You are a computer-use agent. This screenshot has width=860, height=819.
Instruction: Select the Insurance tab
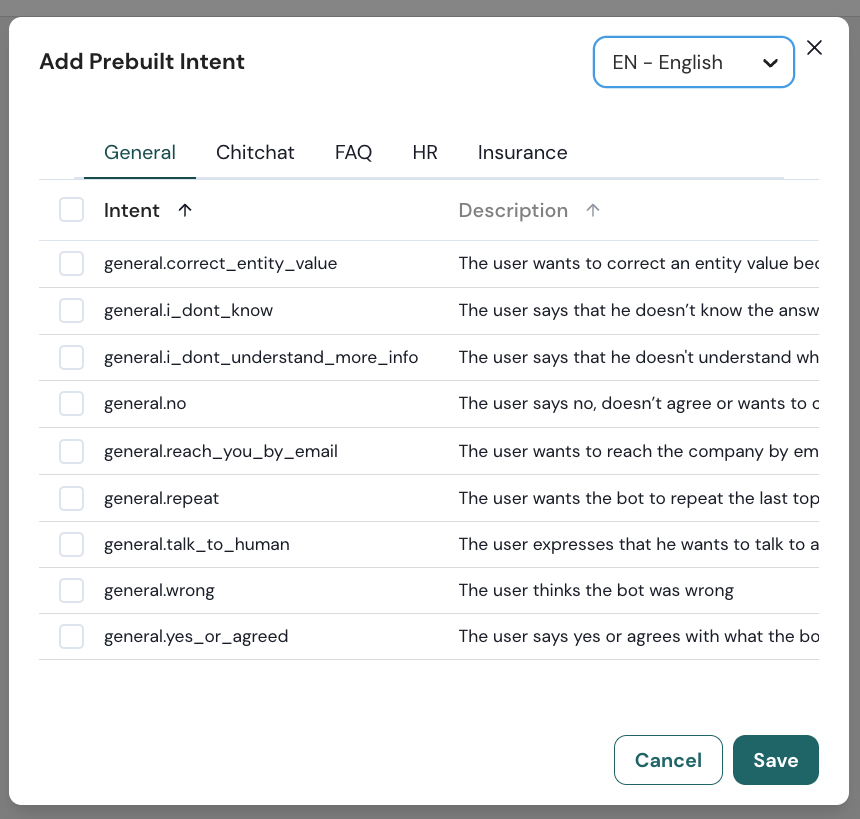coord(522,153)
